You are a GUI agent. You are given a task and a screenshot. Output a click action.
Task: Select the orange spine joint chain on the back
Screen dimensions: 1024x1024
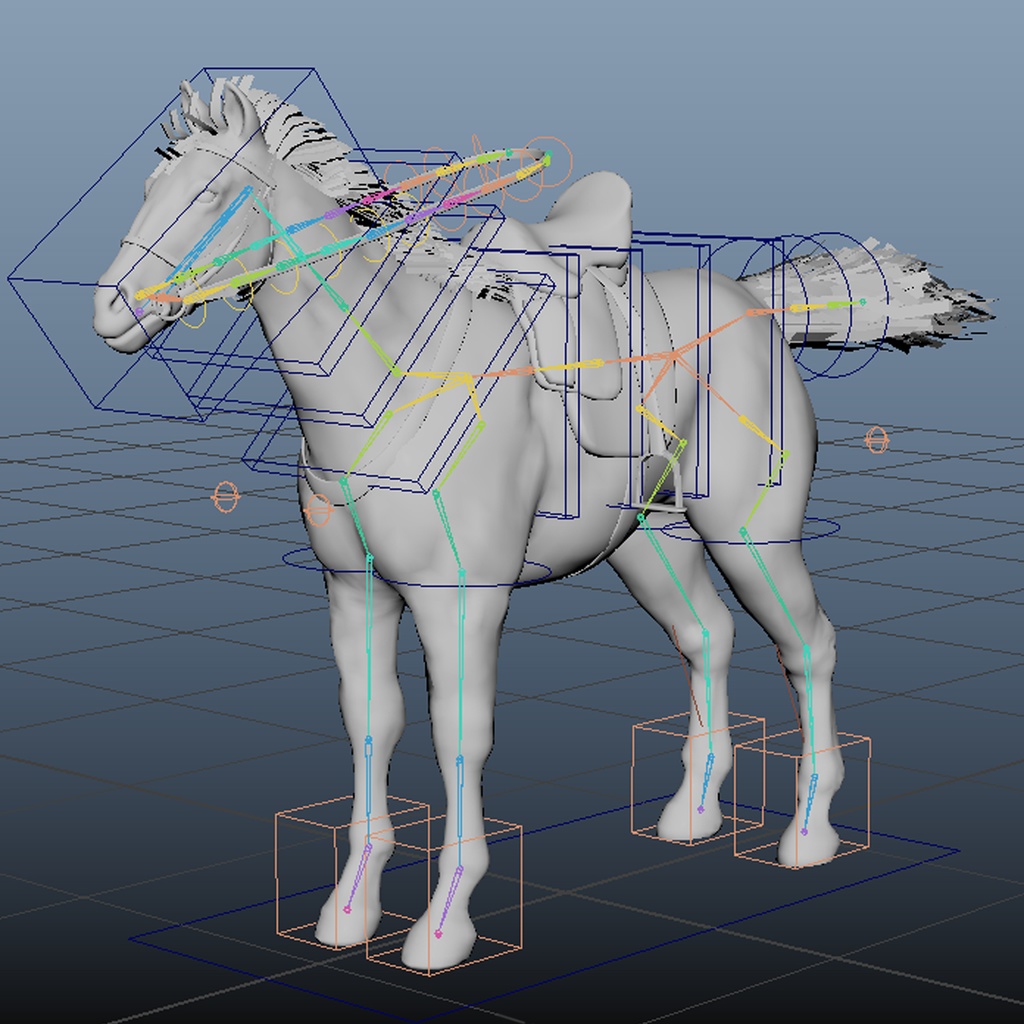620,360
